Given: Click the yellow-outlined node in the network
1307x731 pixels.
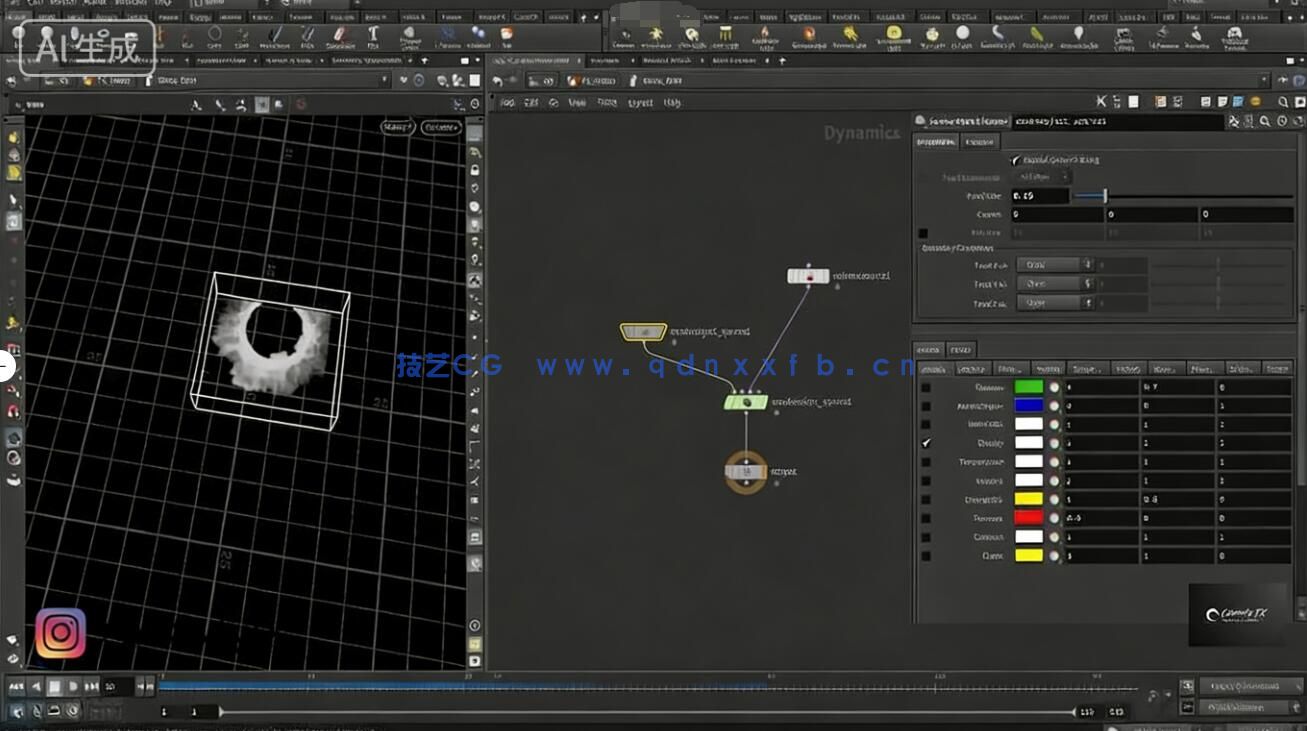Looking at the screenshot, I should click(x=642, y=331).
